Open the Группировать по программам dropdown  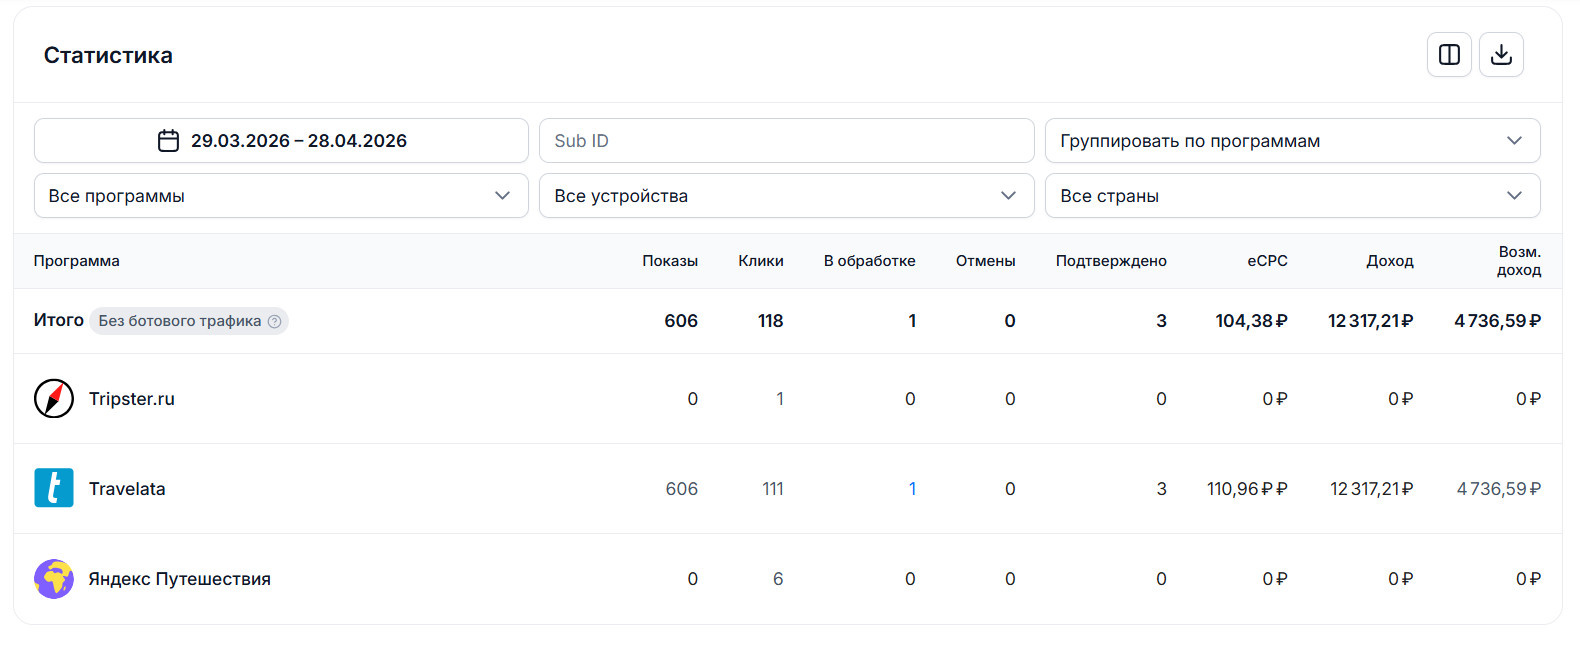(x=1292, y=141)
